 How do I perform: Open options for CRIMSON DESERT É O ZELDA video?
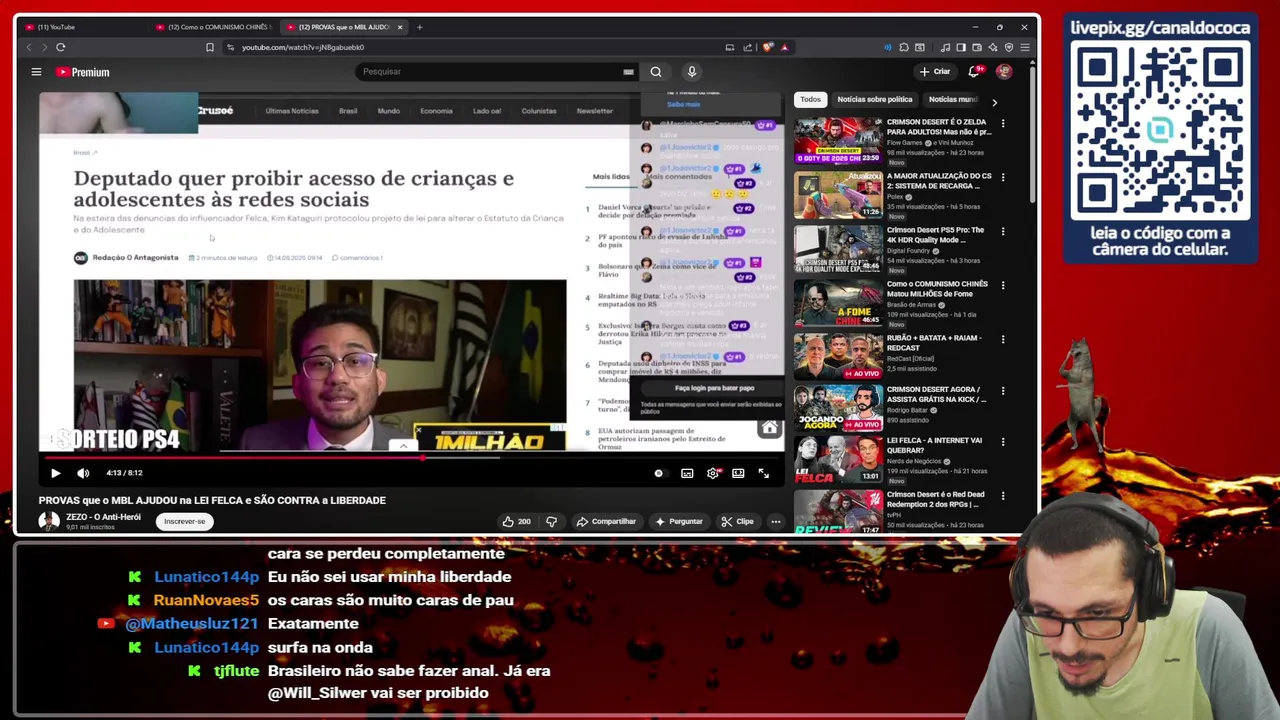[x=1003, y=124]
